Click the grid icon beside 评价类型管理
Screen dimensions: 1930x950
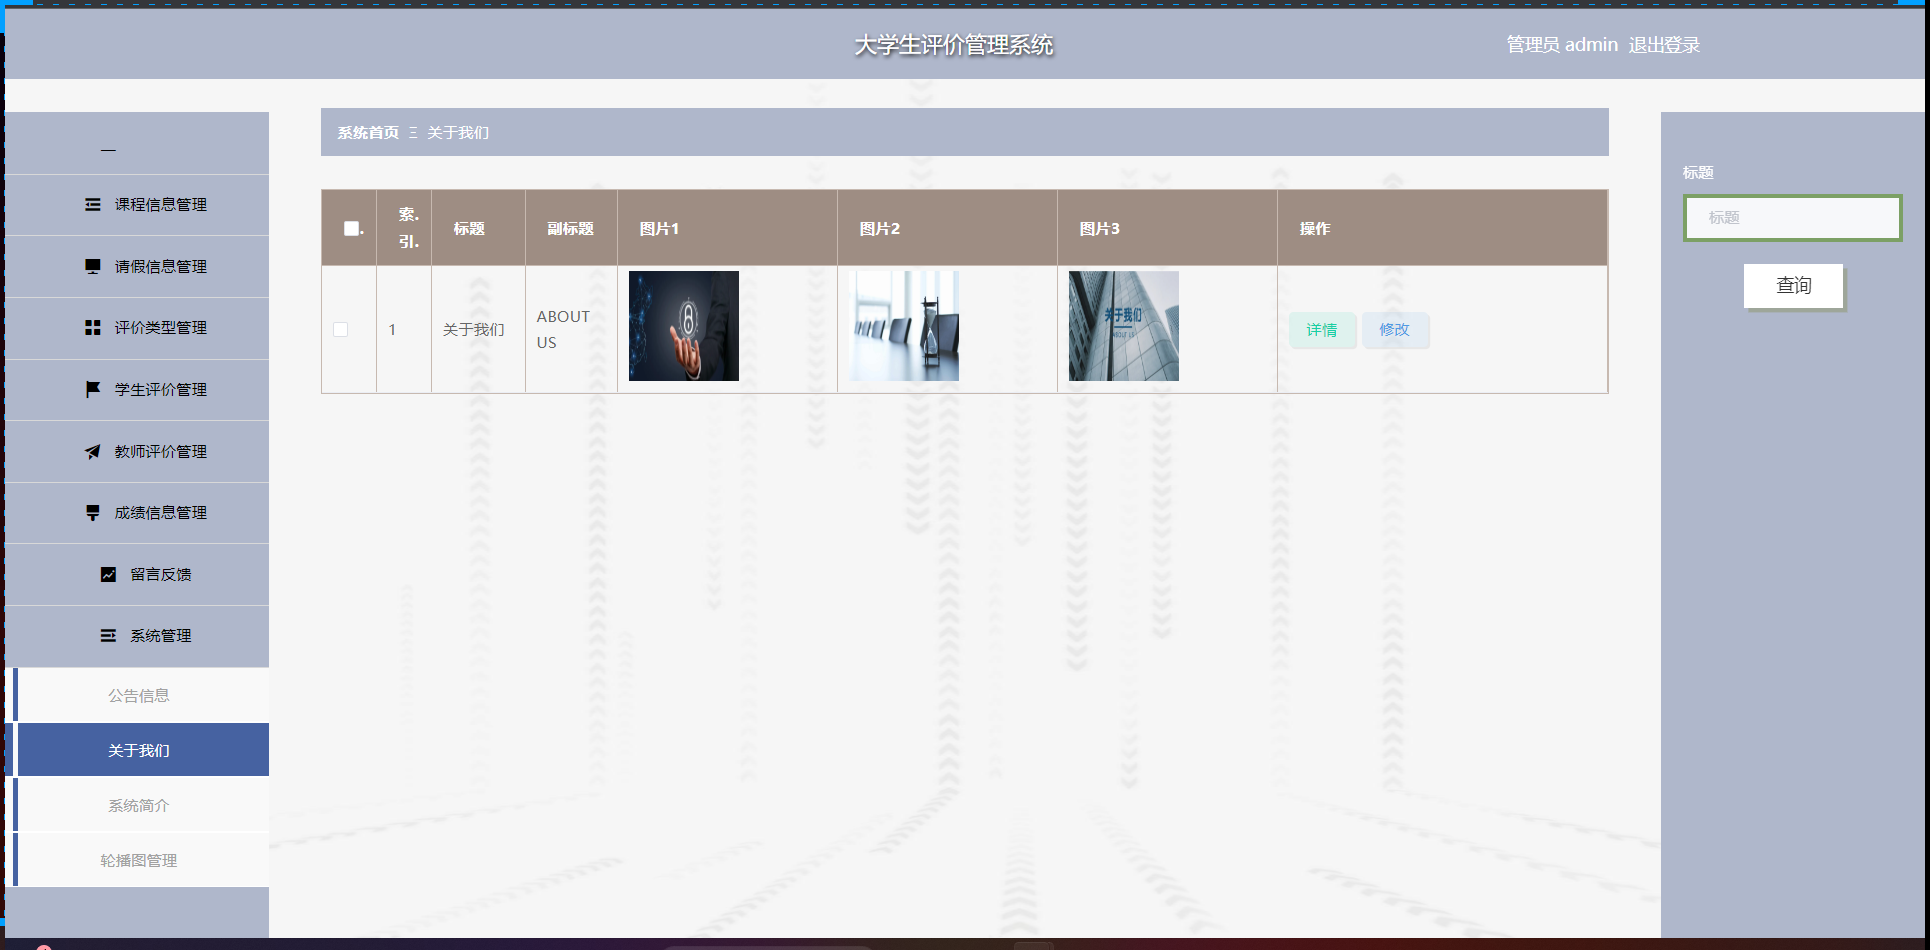pos(93,328)
